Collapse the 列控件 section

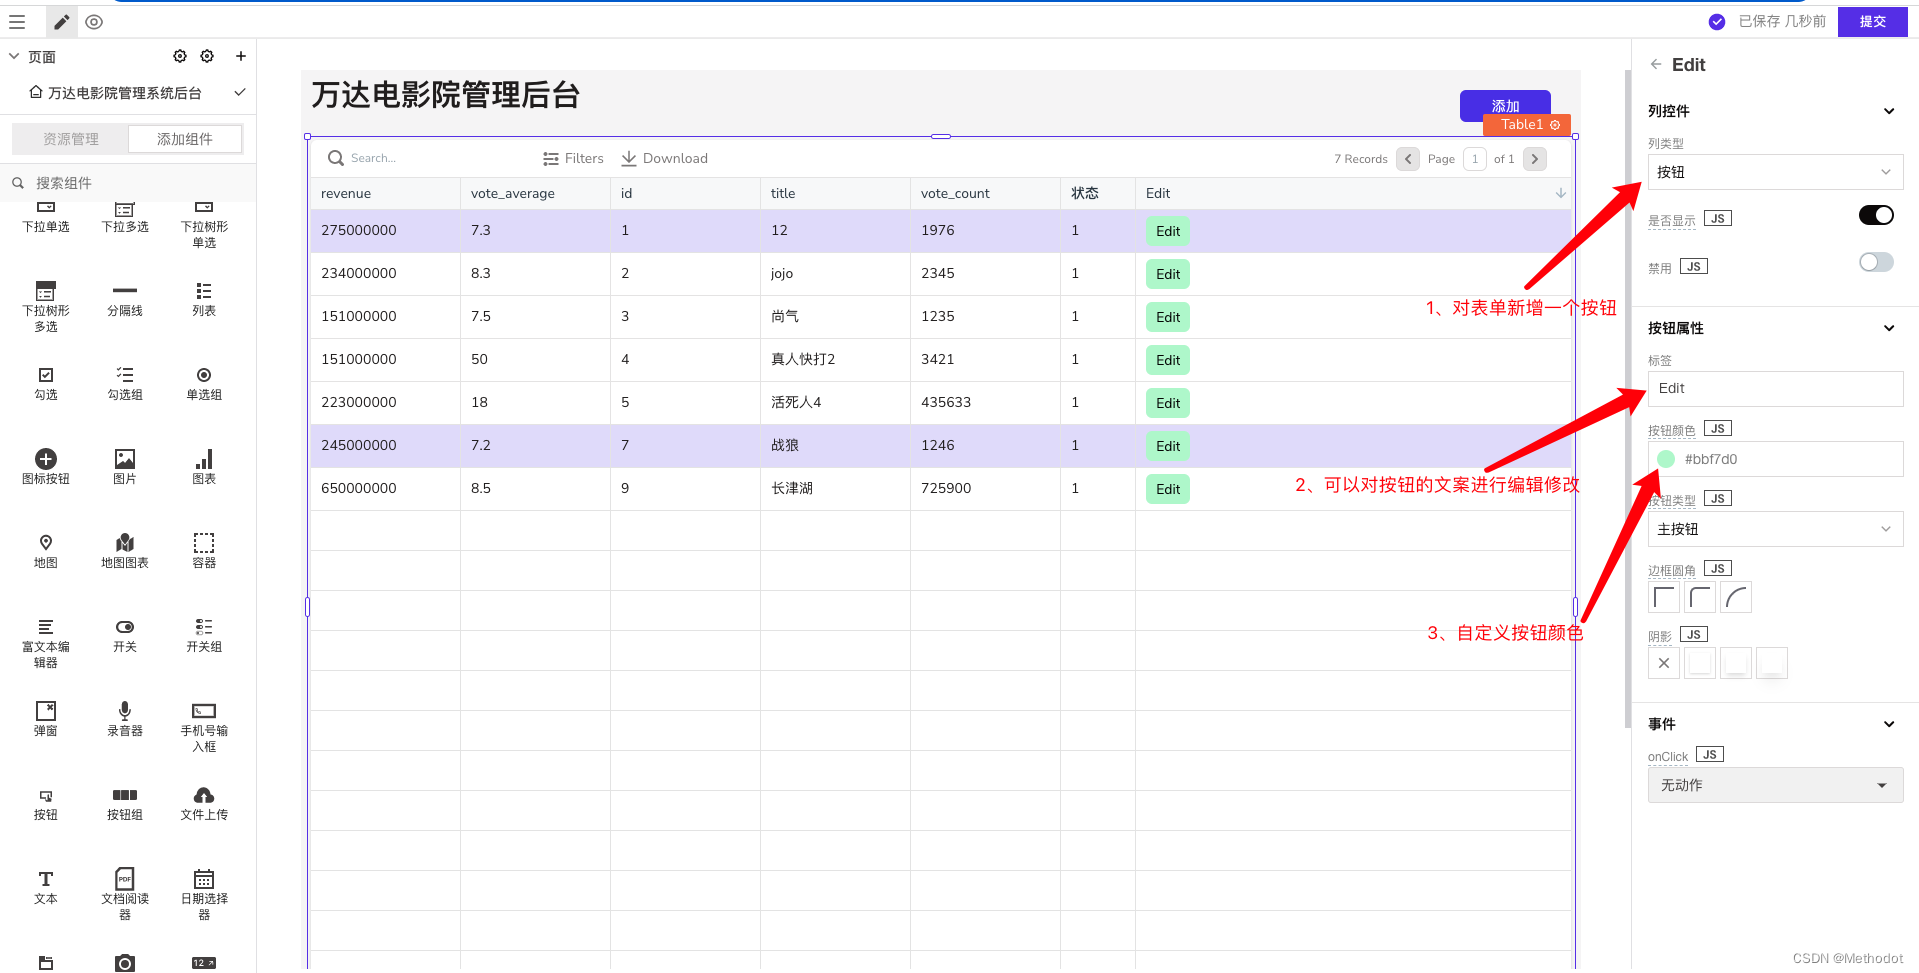(x=1889, y=111)
